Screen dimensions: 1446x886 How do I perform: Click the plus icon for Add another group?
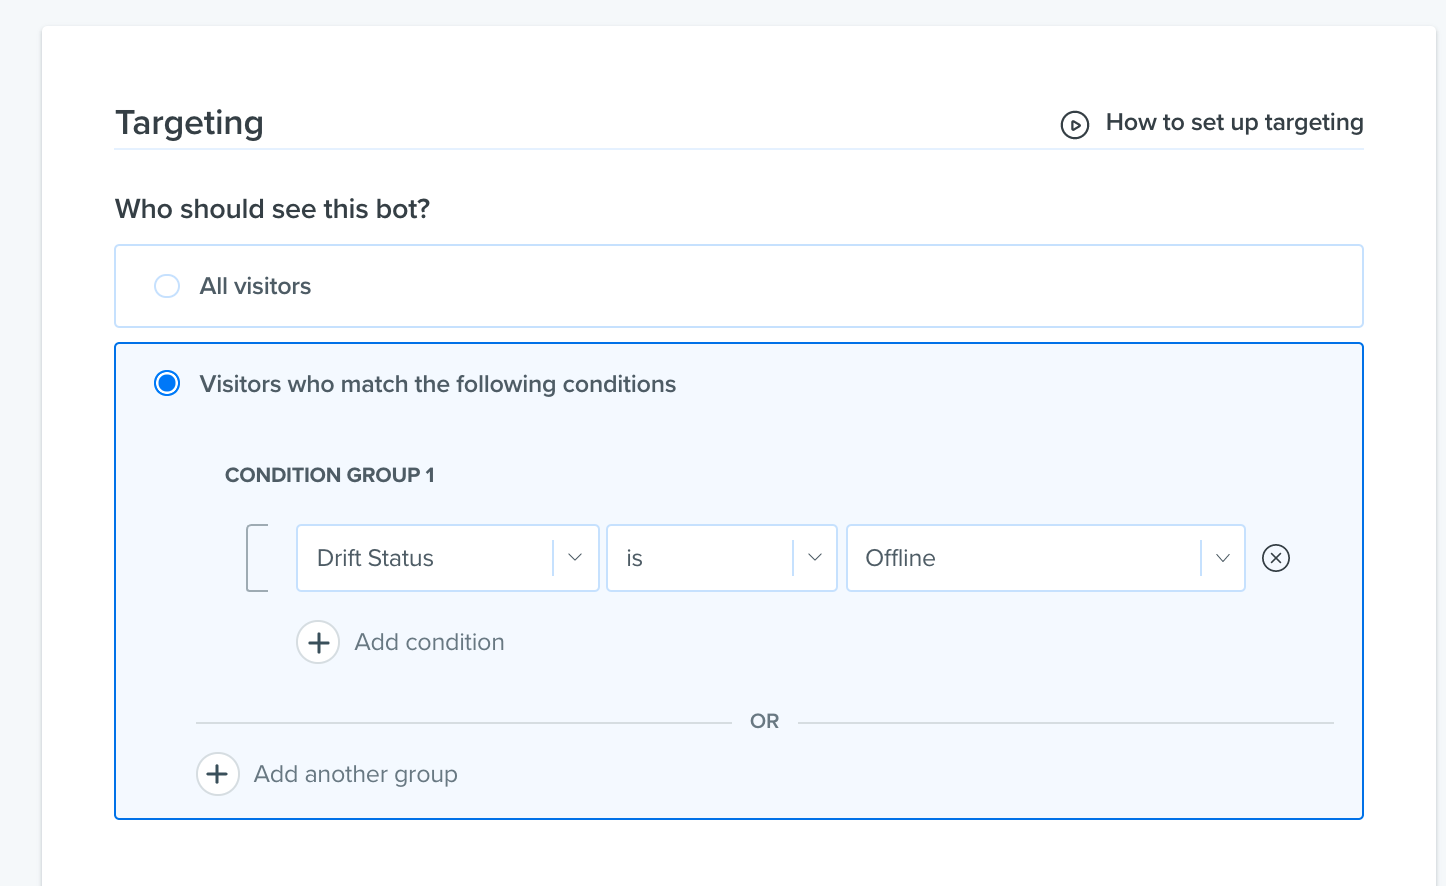pos(217,774)
